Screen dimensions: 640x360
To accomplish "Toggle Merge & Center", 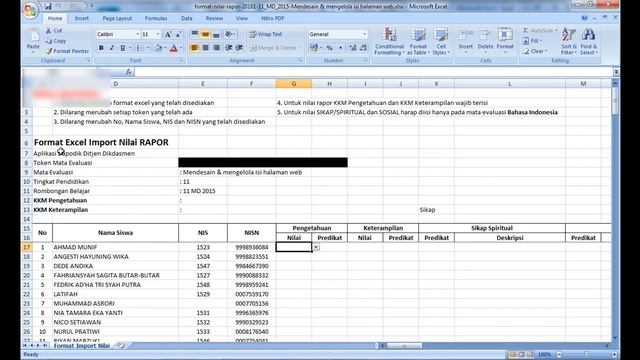I will point(273,48).
